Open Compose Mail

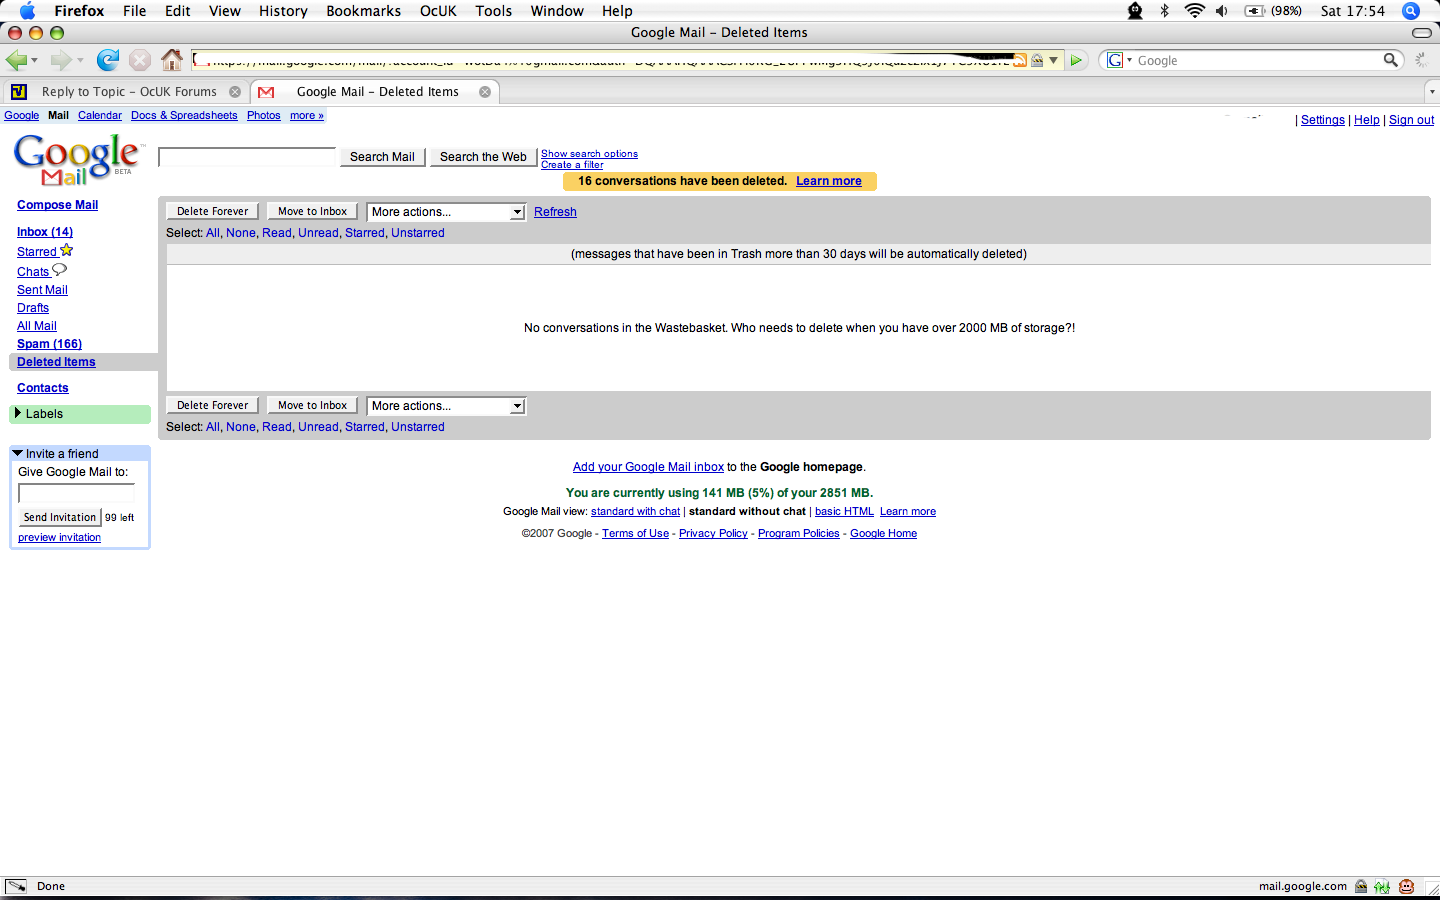(57, 205)
